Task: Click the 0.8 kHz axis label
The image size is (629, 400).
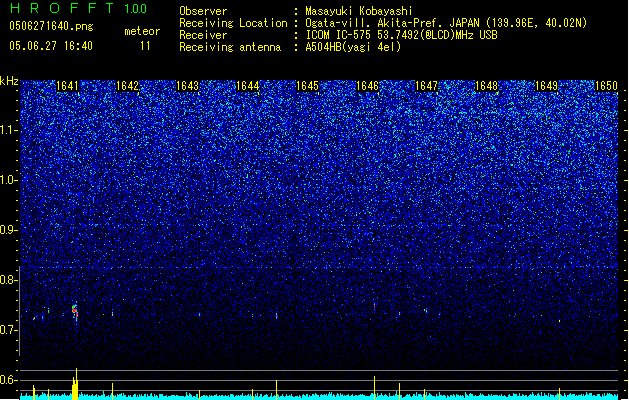Action: pos(8,280)
